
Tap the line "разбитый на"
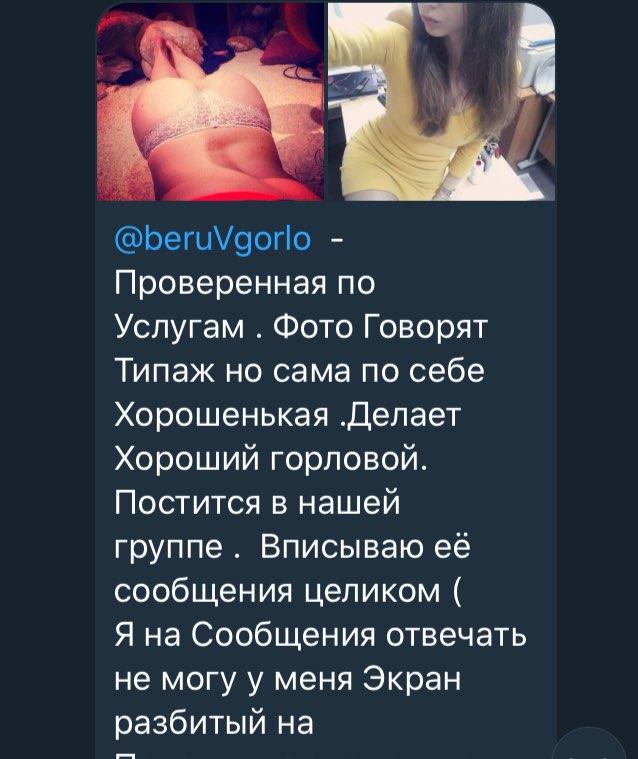214,723
